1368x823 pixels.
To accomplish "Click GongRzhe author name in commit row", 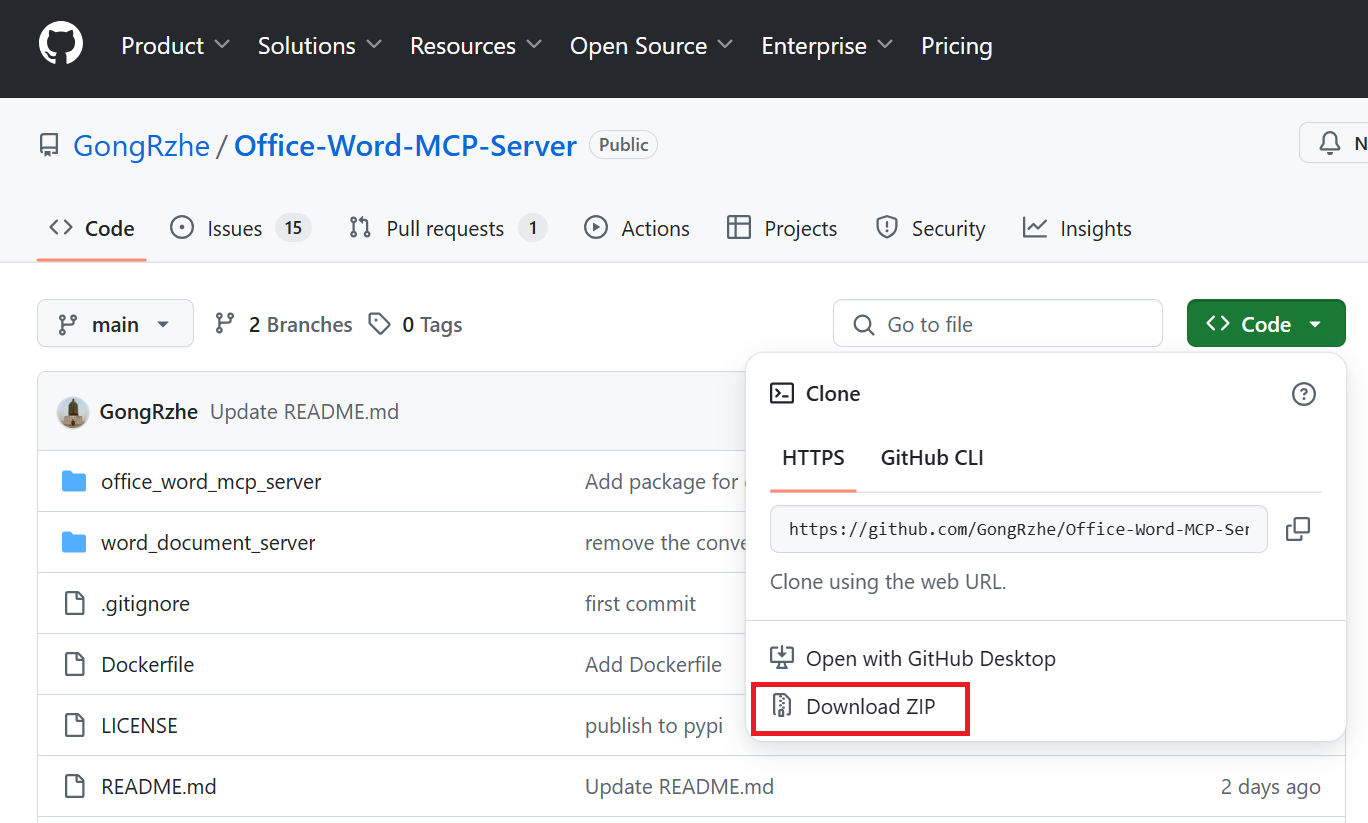I will pos(149,412).
